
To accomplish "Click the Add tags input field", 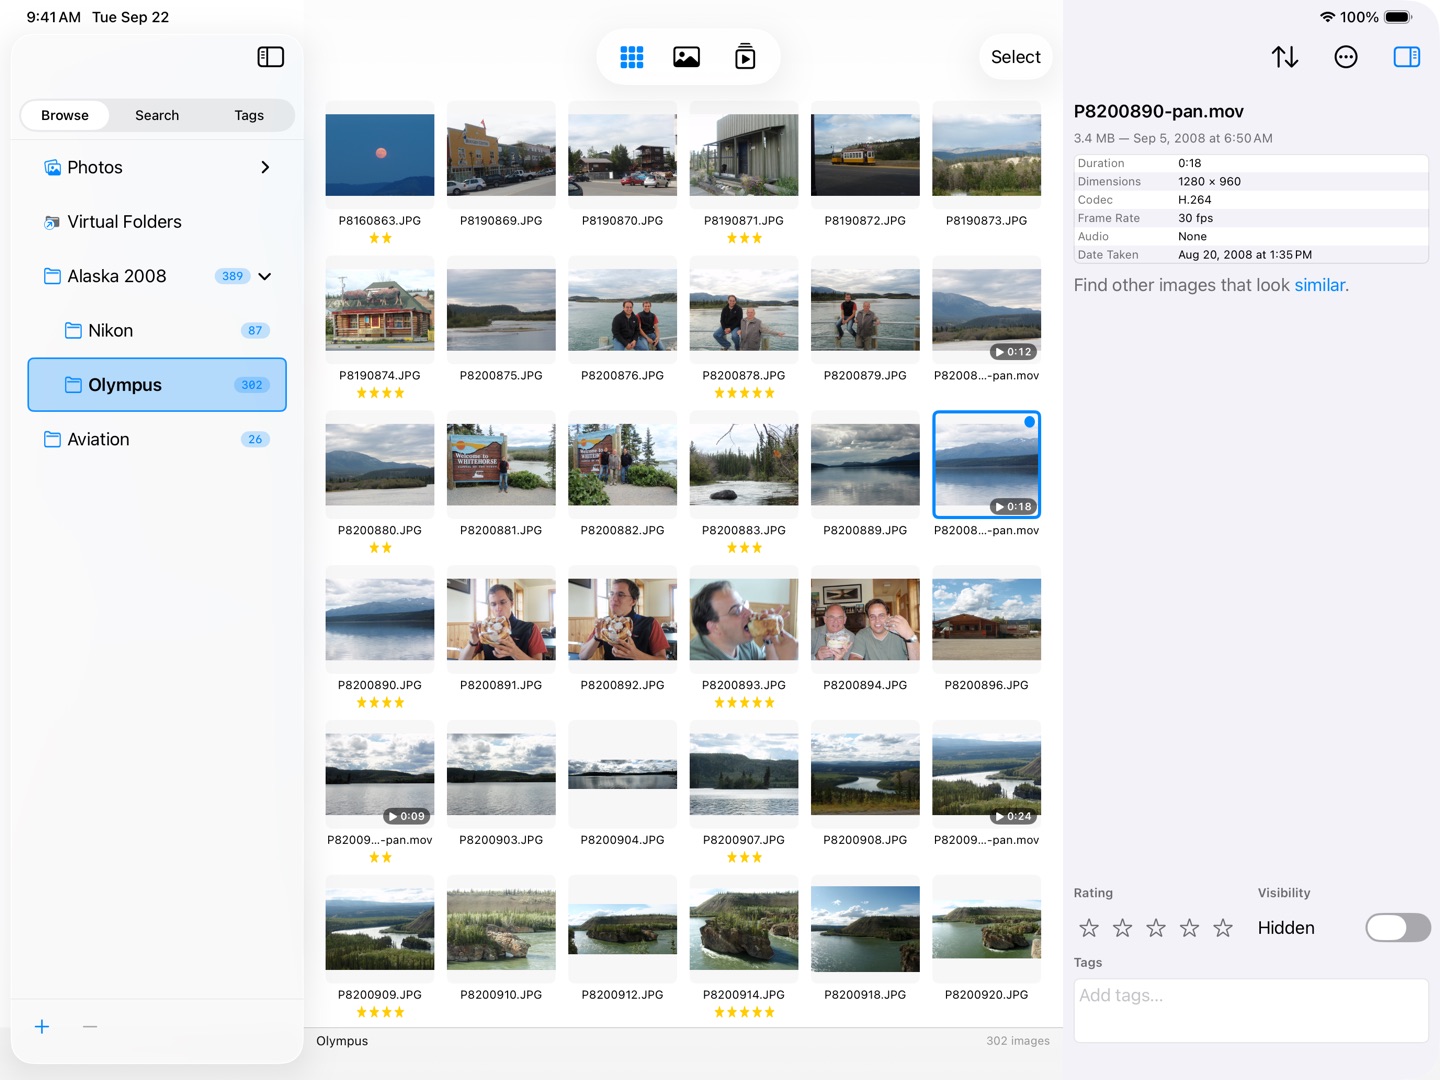I will (x=1251, y=1010).
